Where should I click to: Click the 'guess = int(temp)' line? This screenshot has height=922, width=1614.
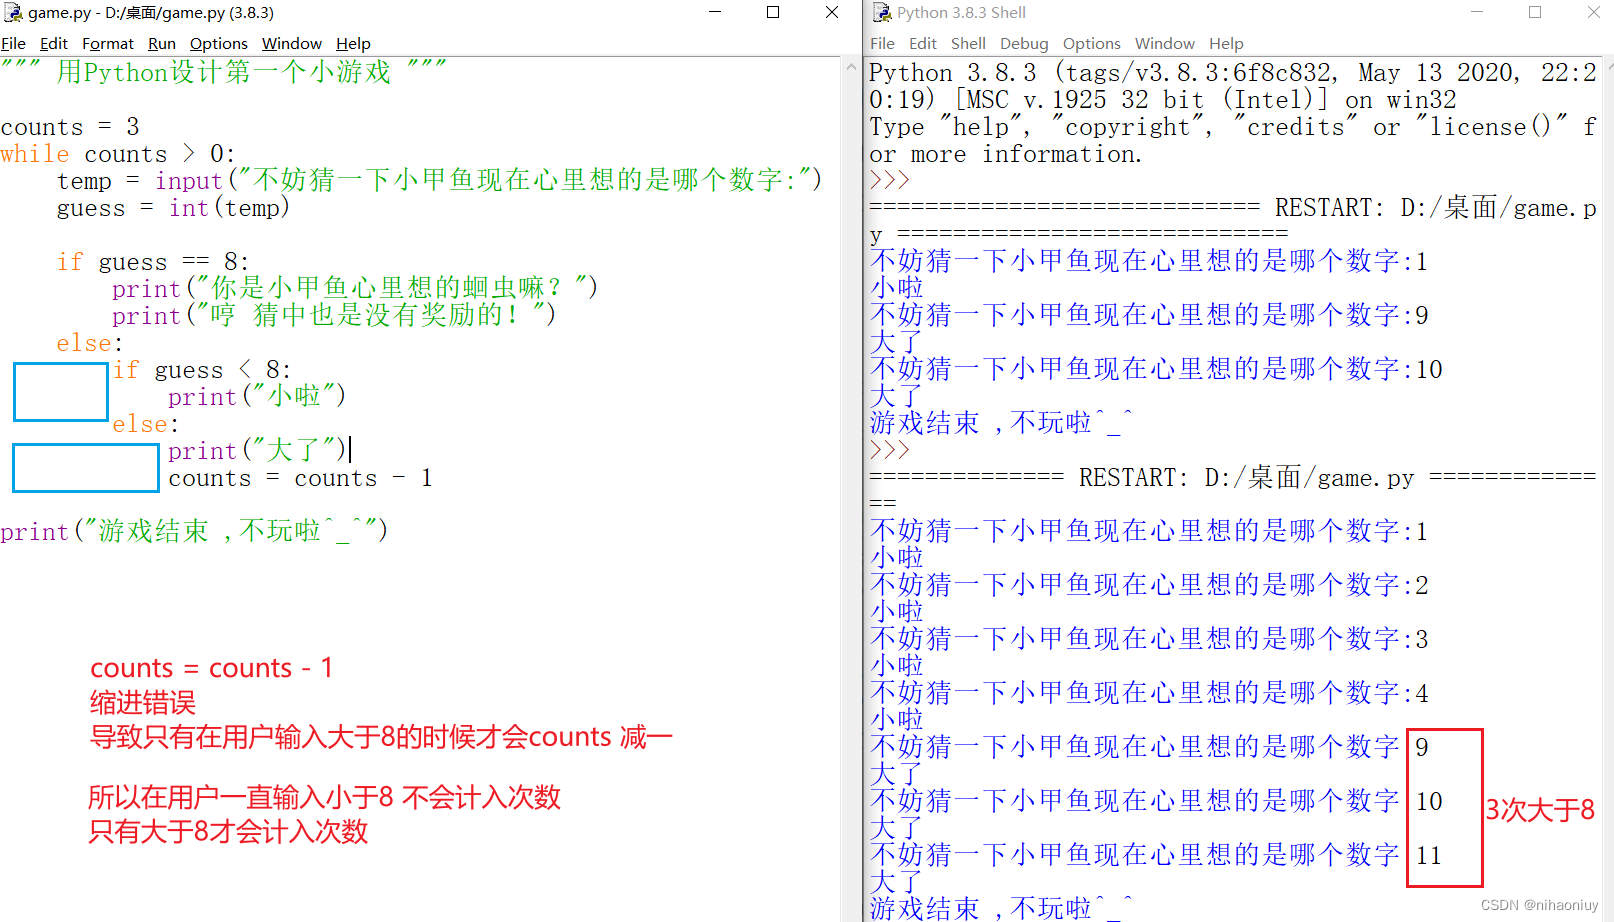173,208
